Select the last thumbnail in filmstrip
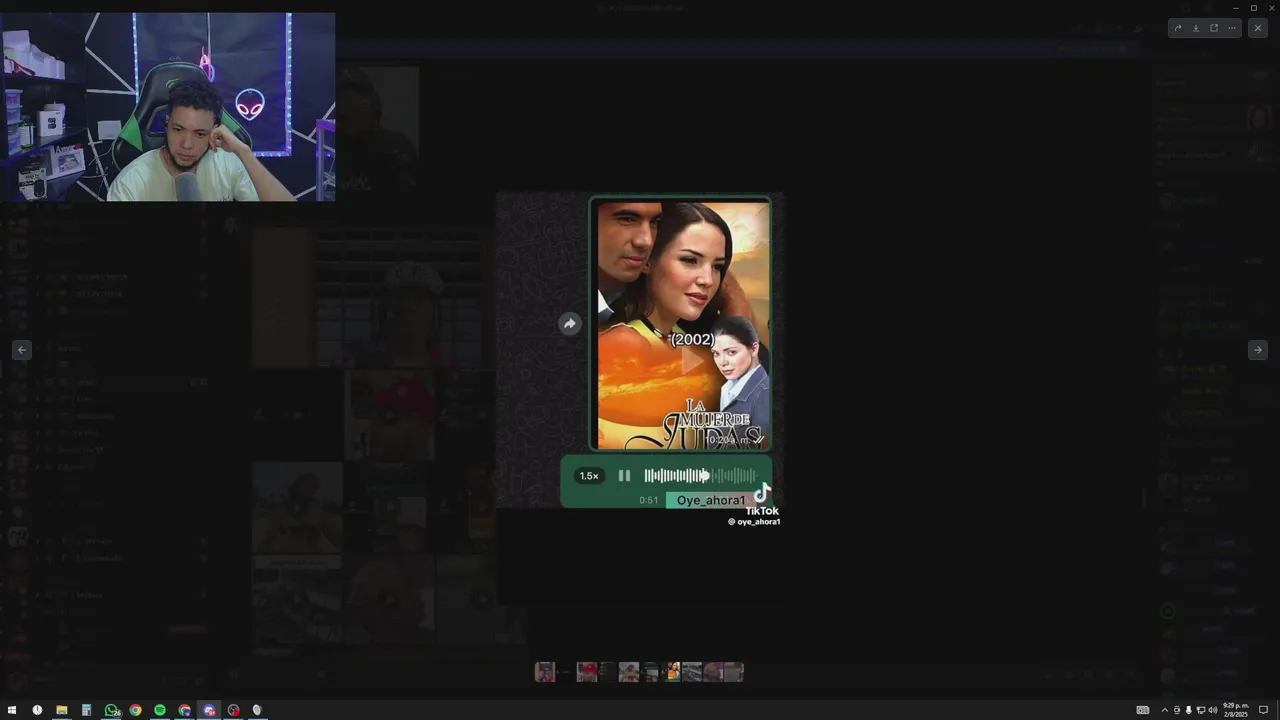The height and width of the screenshot is (720, 1280). click(733, 672)
